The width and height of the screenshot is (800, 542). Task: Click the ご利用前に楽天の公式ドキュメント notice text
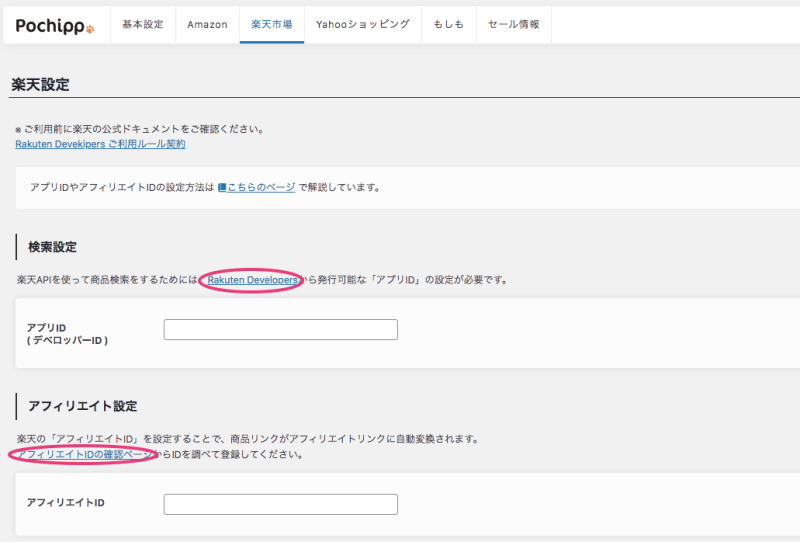140,129
